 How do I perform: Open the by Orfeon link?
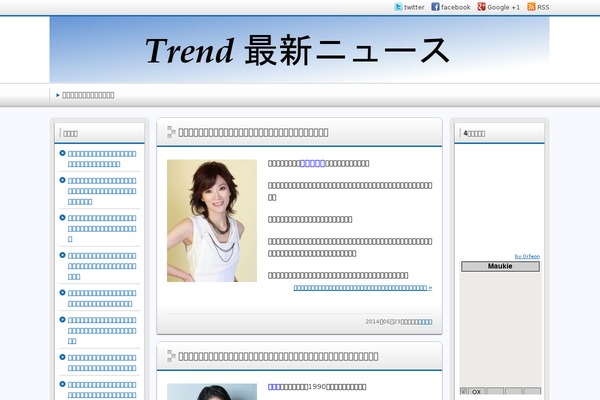527,256
